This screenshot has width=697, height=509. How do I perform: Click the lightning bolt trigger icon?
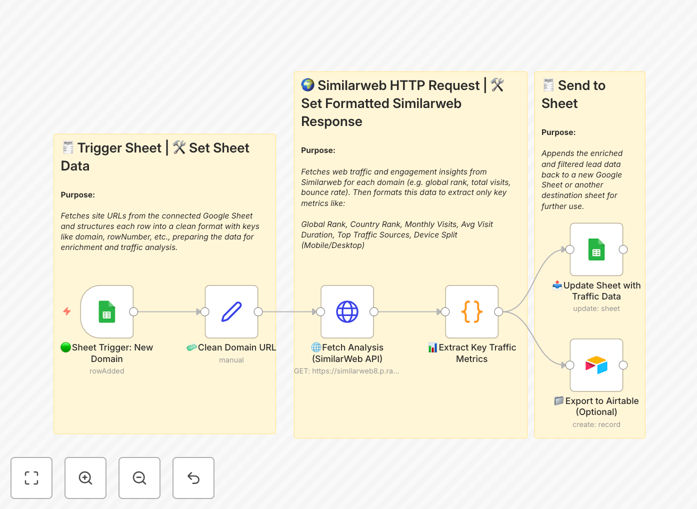[67, 311]
